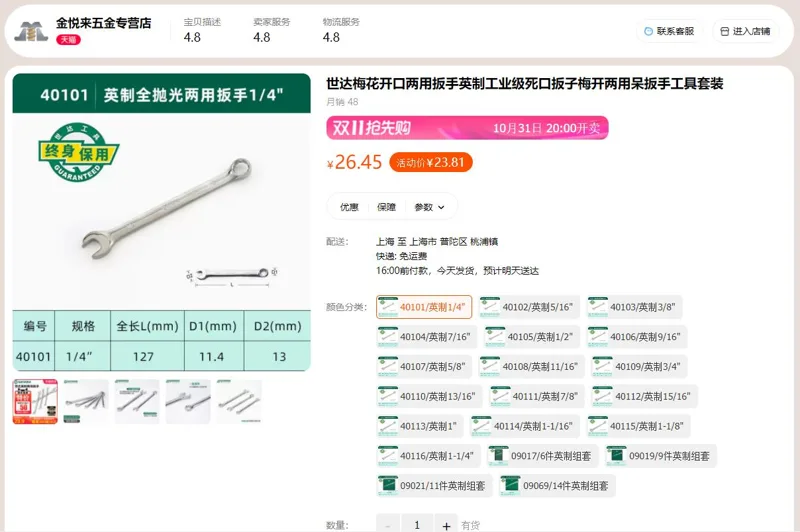
Task: Click delivery address 上海 至 上海市 普陀区 桃浦镇
Action: coord(437,241)
